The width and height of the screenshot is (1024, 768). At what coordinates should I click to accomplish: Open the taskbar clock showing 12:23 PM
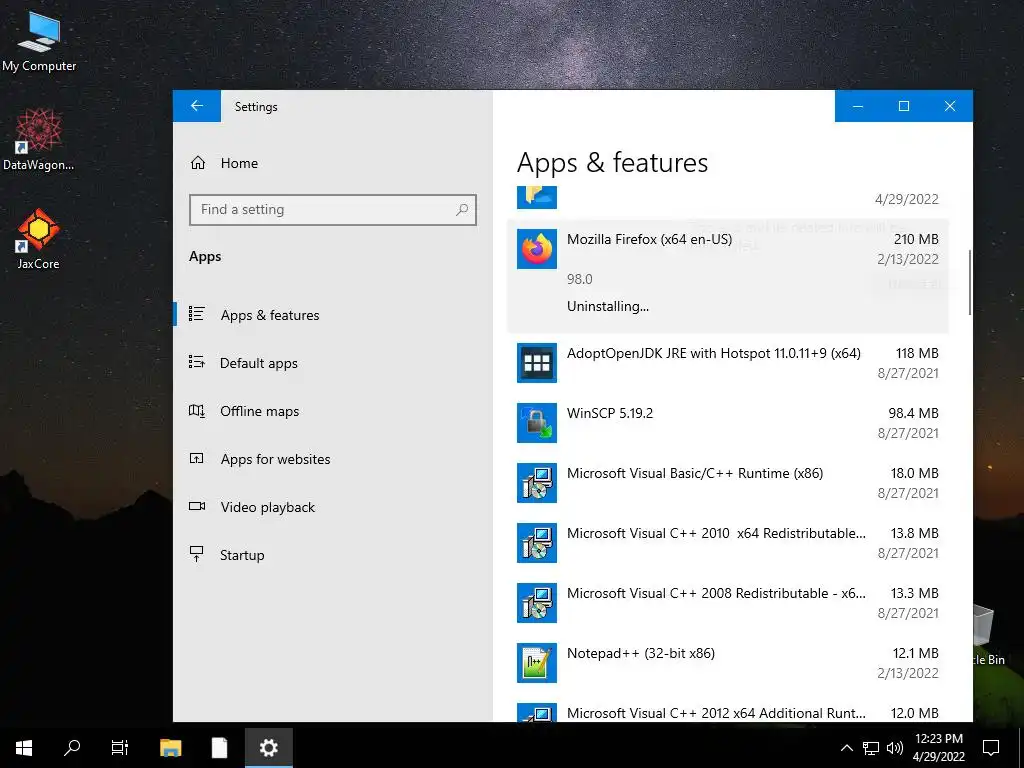938,748
